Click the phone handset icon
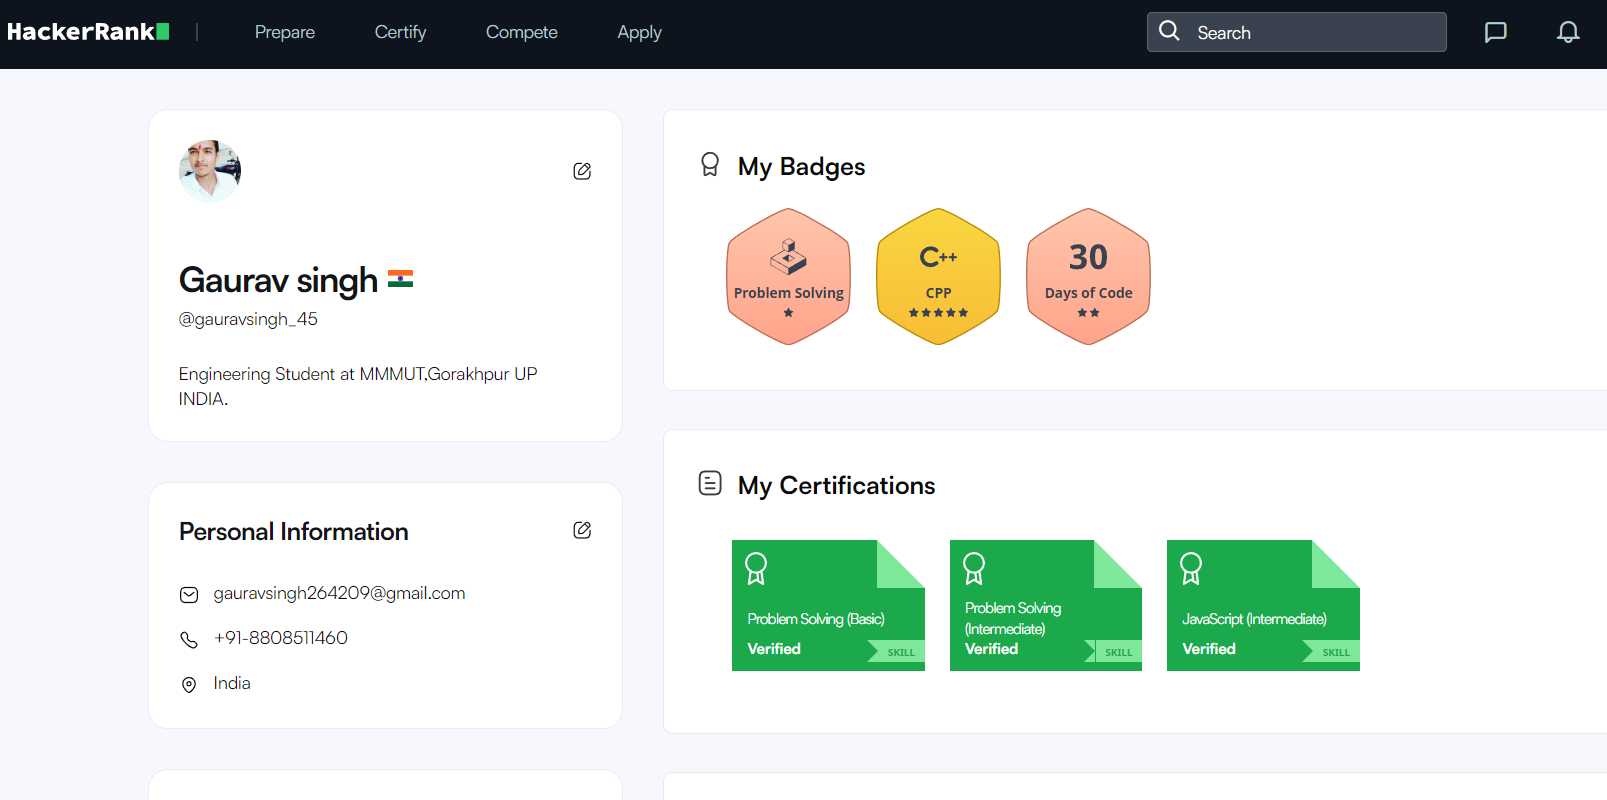Screen dimensions: 1607x800 pyautogui.click(x=189, y=640)
